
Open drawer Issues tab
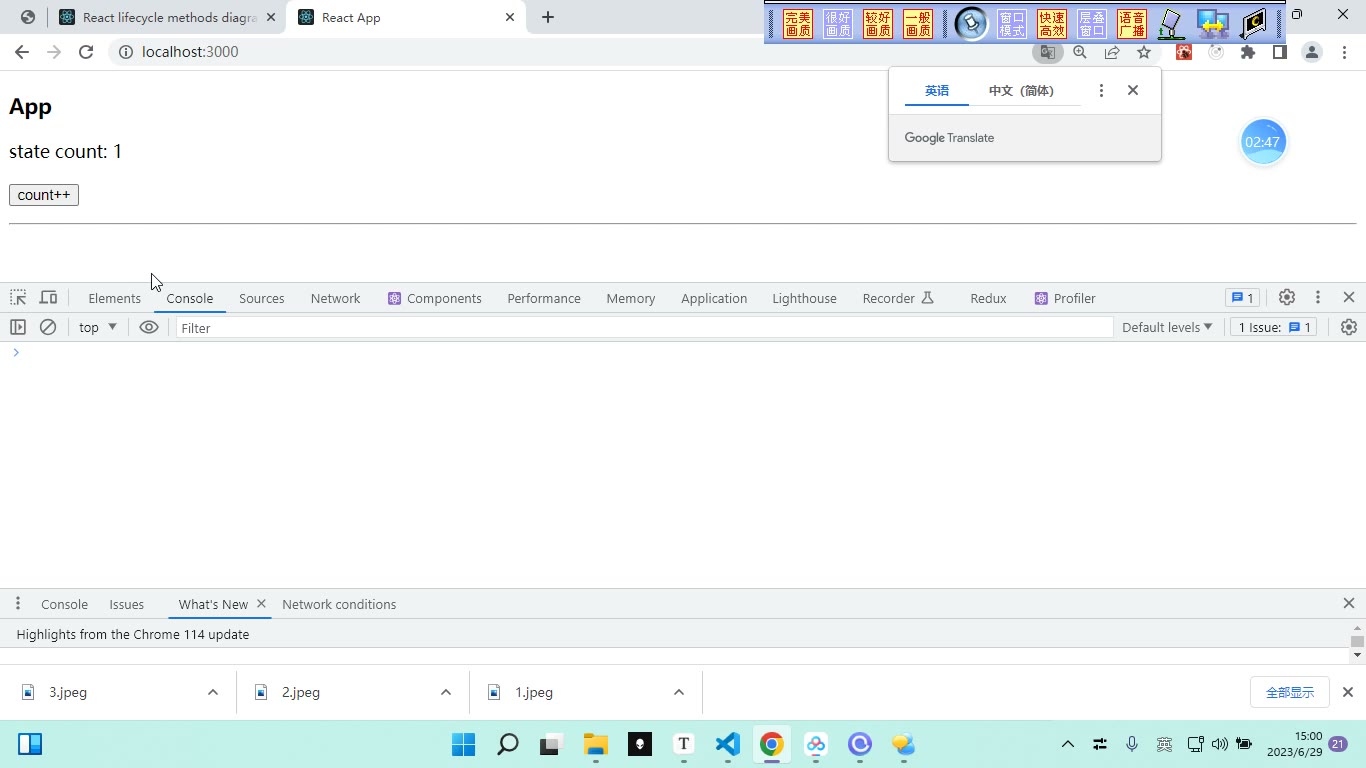(127, 604)
